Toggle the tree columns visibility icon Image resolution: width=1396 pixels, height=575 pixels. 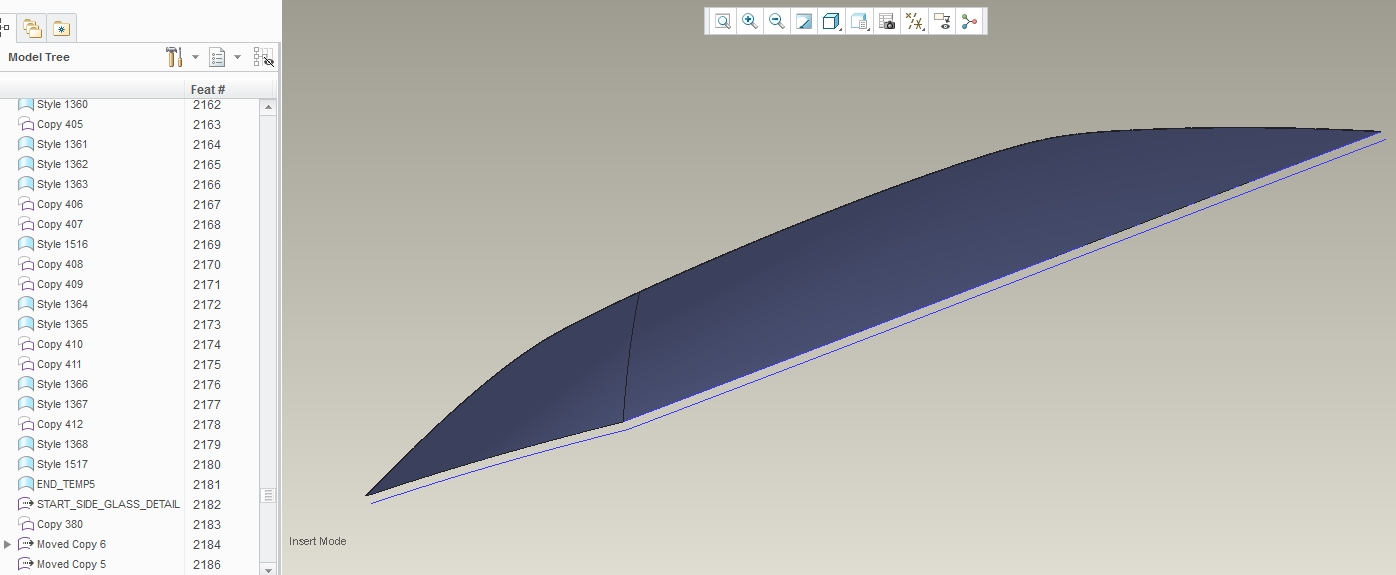pos(263,57)
